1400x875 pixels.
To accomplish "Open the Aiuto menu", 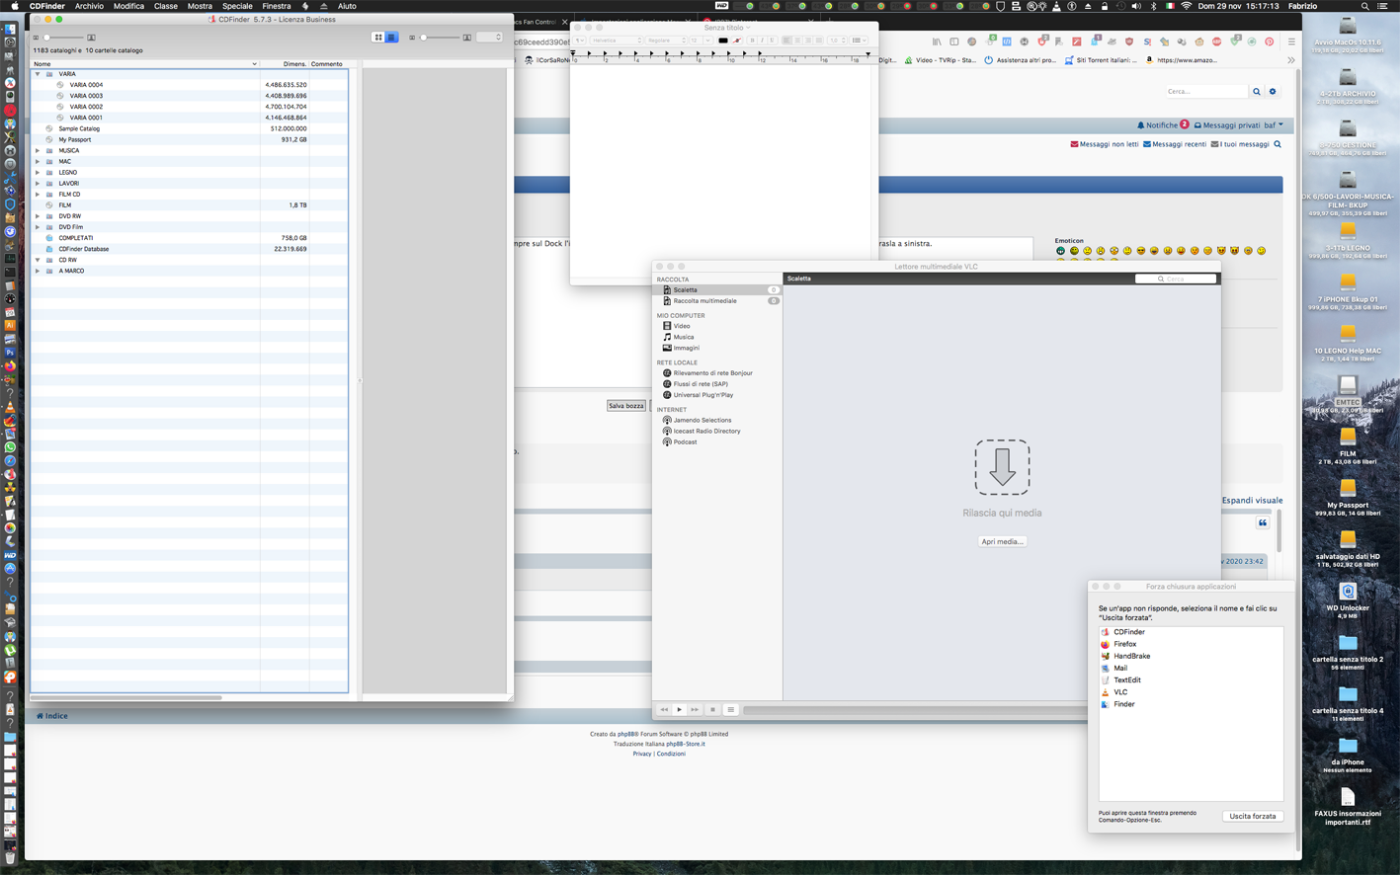I will tap(347, 6).
